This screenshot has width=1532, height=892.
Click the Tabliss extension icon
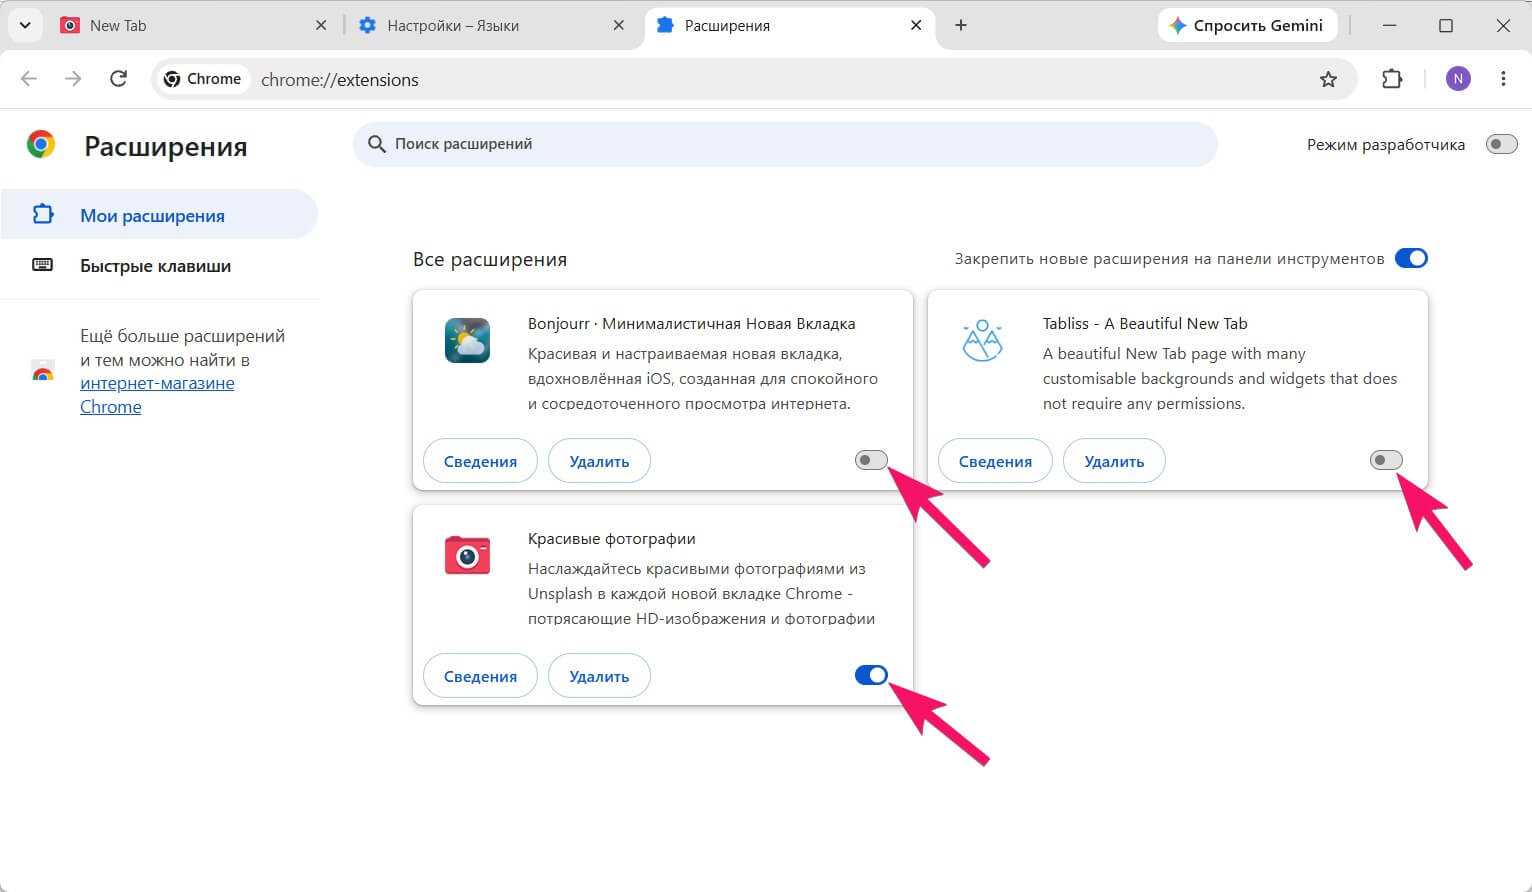click(x=982, y=340)
